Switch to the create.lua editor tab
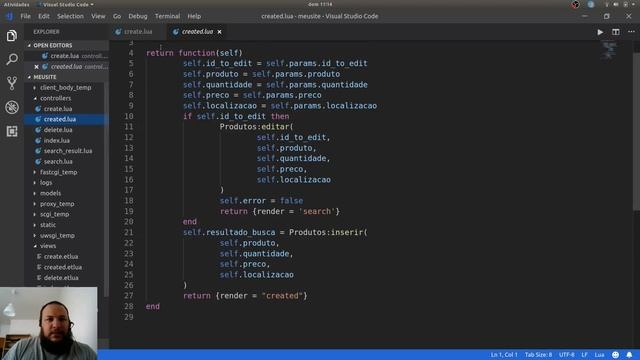Screen dimensions: 640x360 pos(138,32)
